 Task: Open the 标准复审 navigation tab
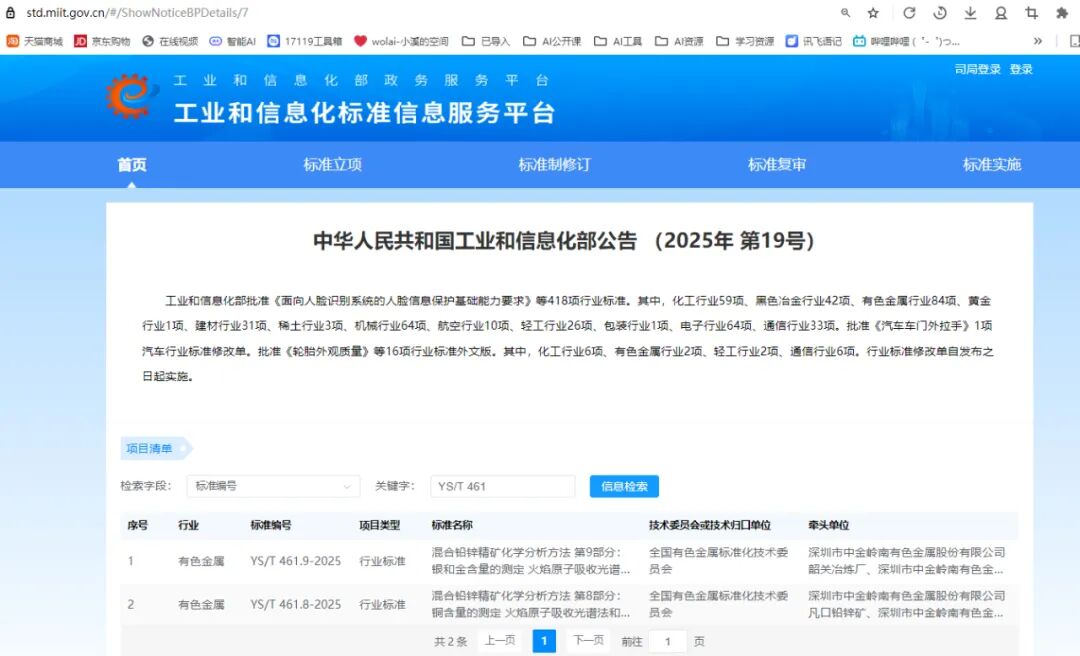[777, 165]
